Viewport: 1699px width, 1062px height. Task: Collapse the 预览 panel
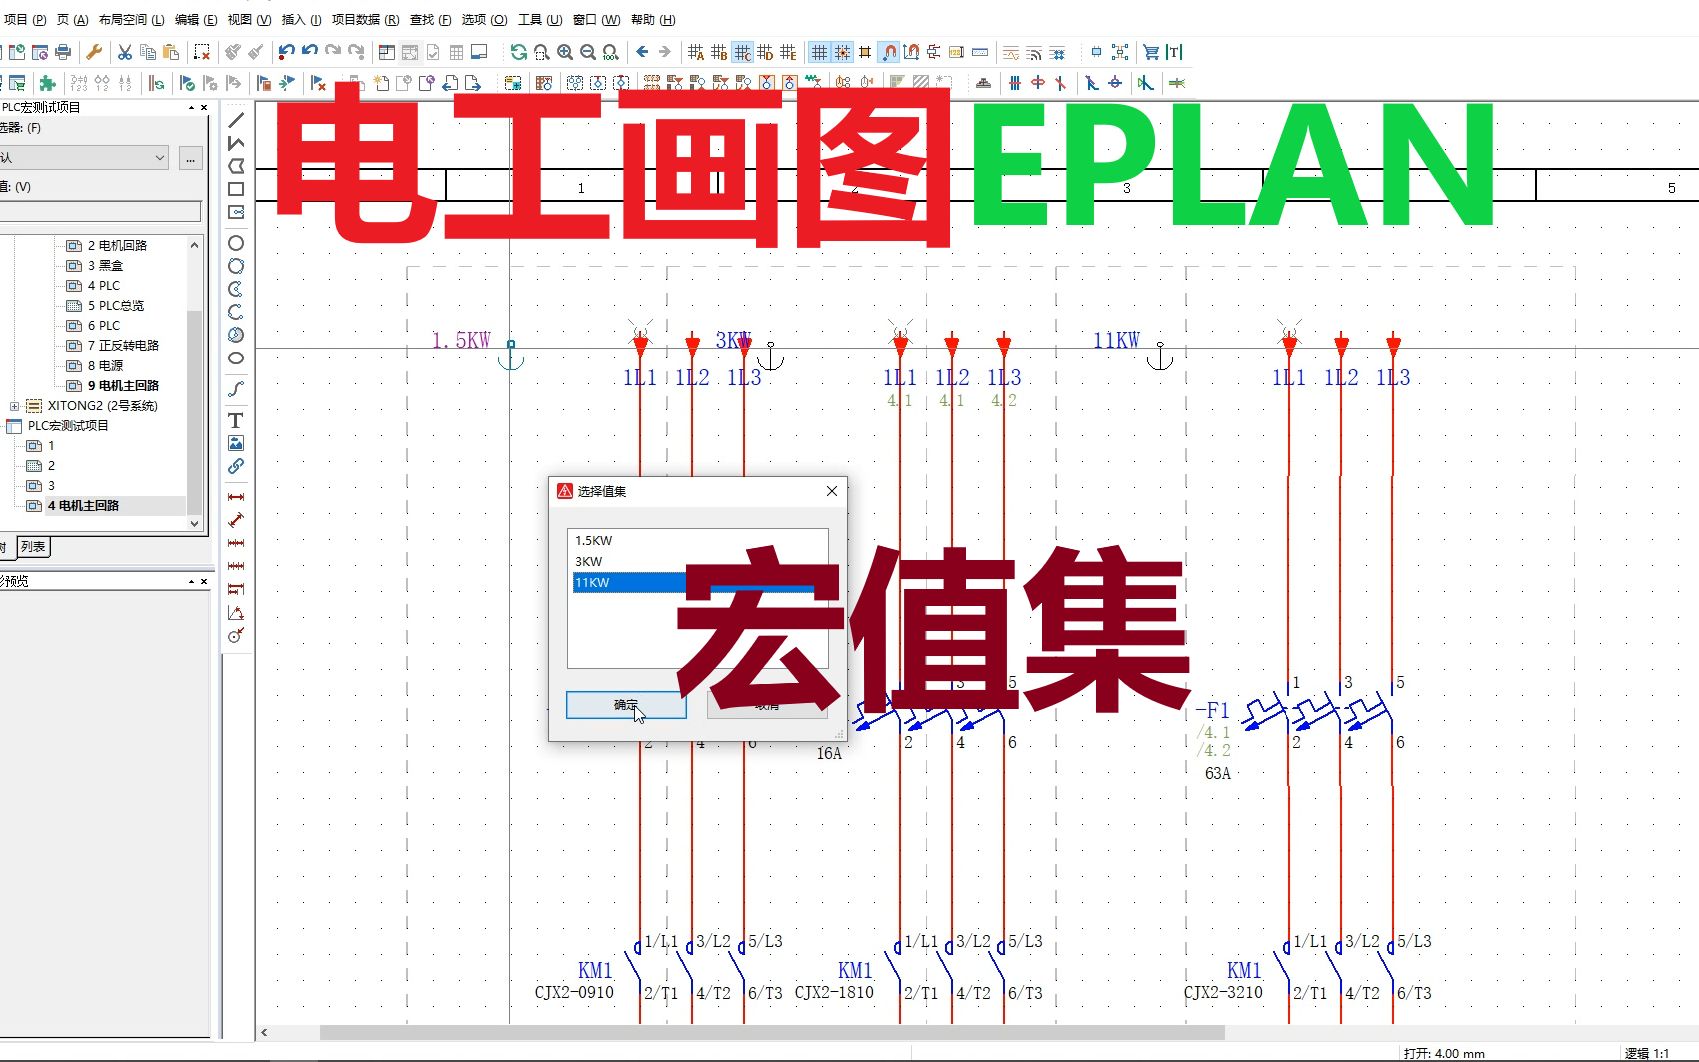(x=190, y=581)
